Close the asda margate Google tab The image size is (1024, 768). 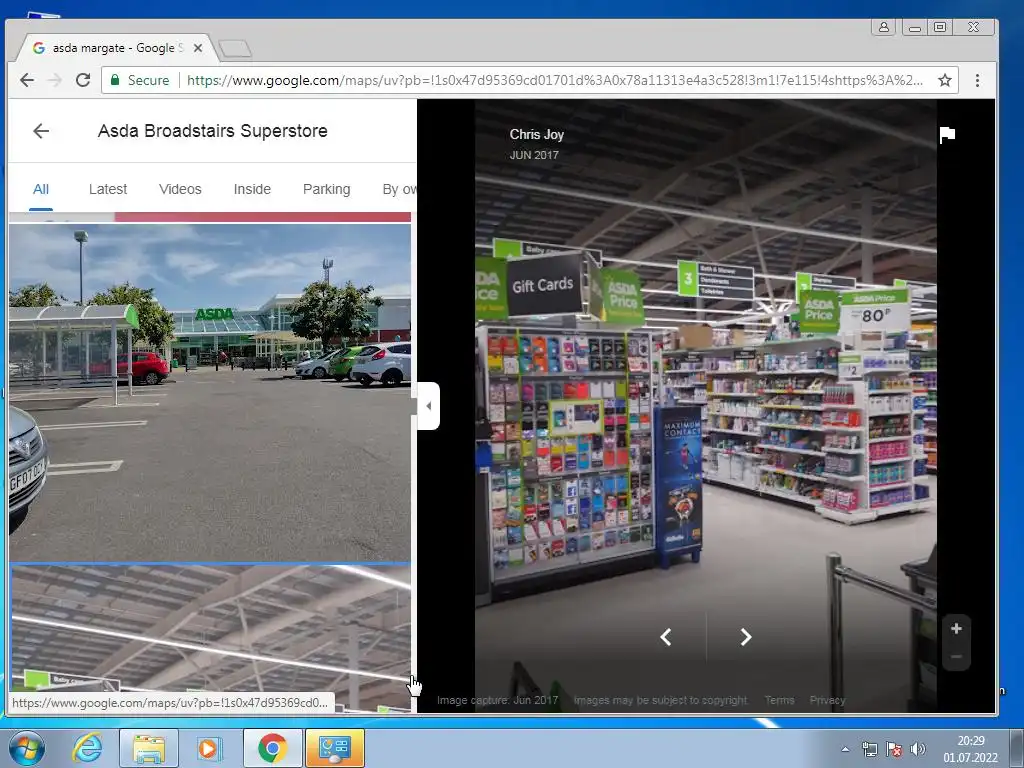[x=198, y=48]
